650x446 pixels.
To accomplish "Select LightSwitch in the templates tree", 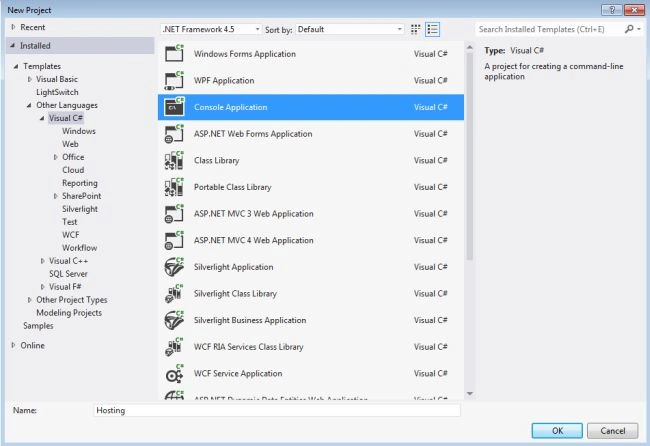I will (x=57, y=92).
